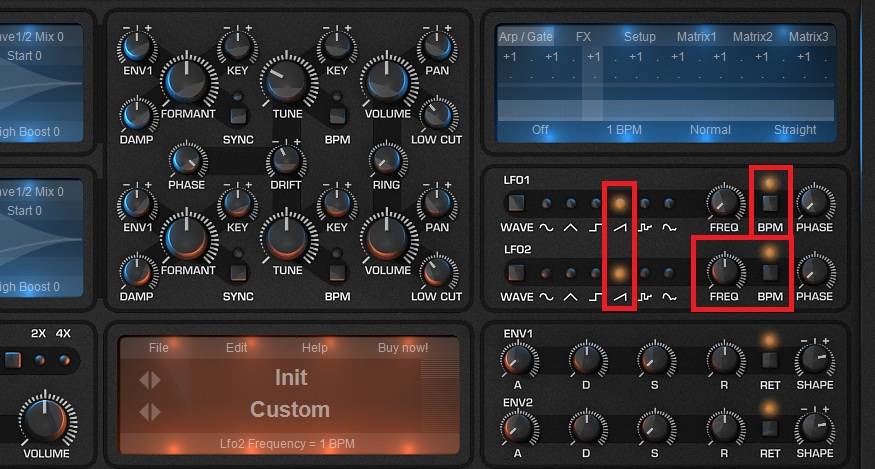Screen dimensions: 875x469
Task: Open the File menu
Action: pyautogui.click(x=158, y=348)
